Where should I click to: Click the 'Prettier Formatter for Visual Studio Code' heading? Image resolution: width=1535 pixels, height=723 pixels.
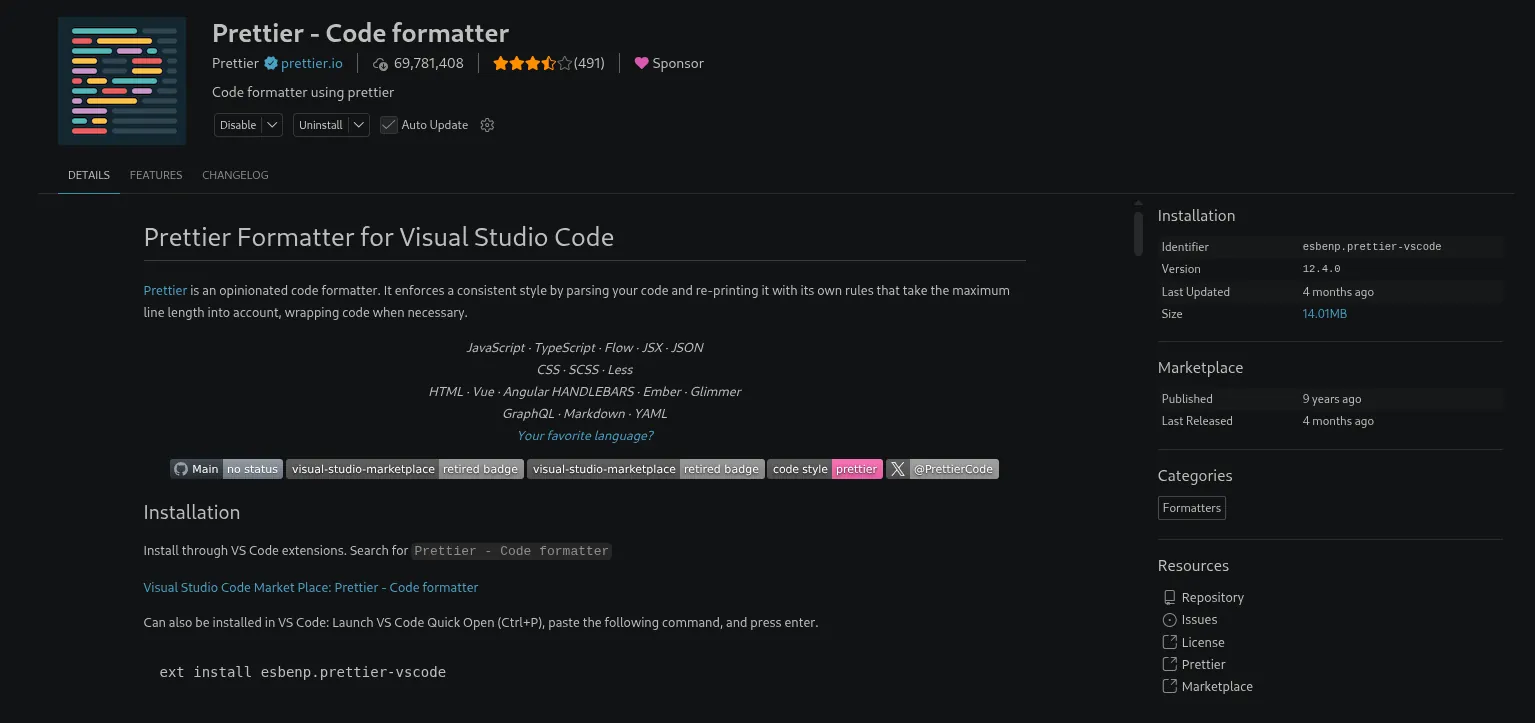(379, 237)
